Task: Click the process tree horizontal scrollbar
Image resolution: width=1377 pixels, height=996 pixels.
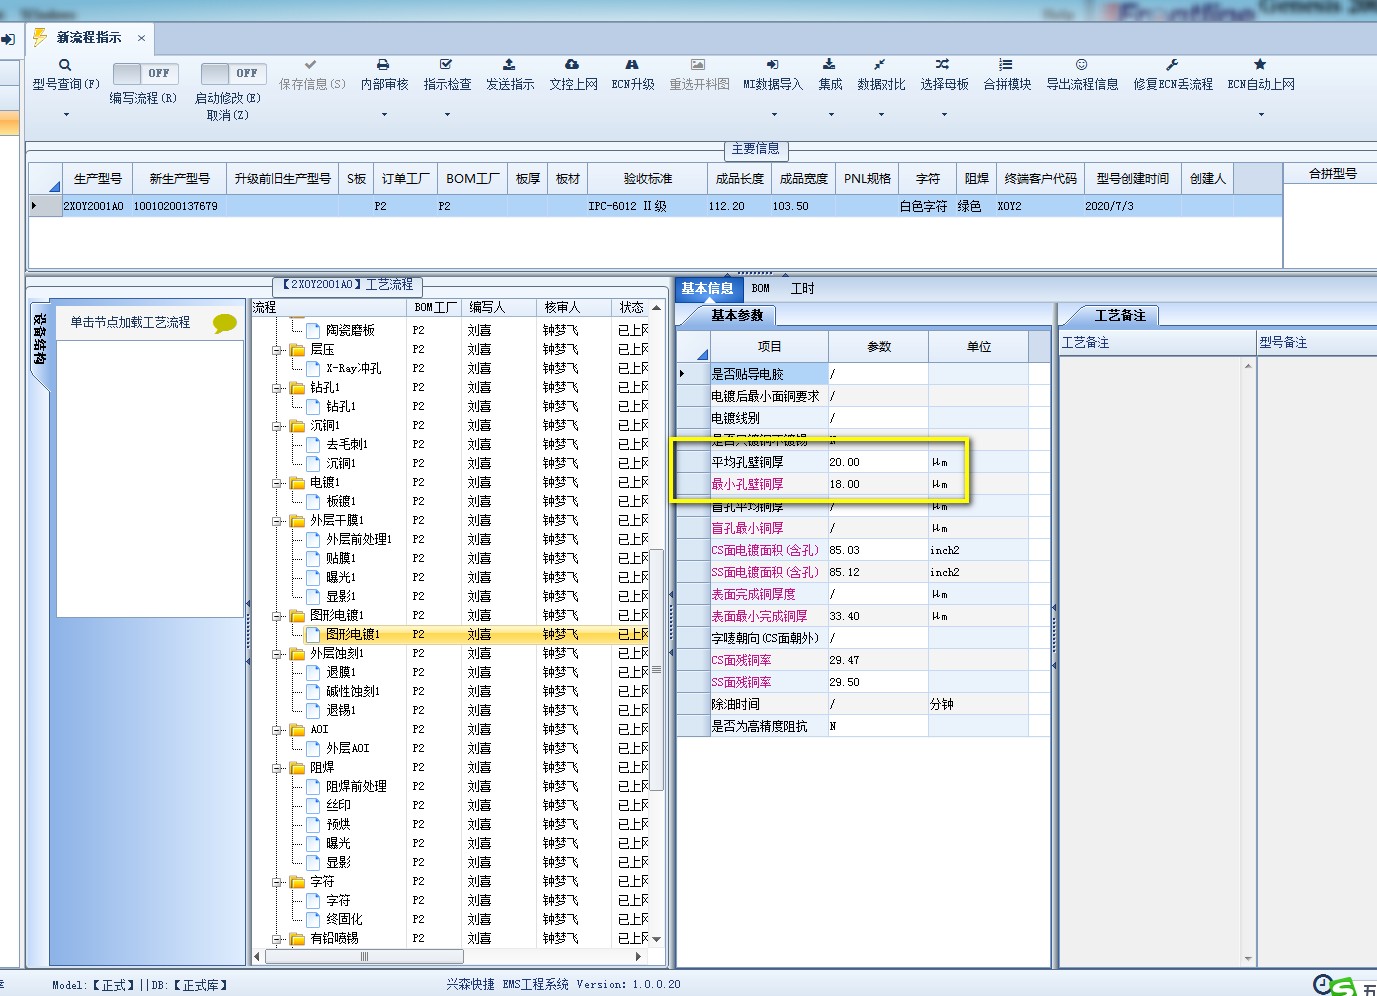Action: click(x=364, y=956)
